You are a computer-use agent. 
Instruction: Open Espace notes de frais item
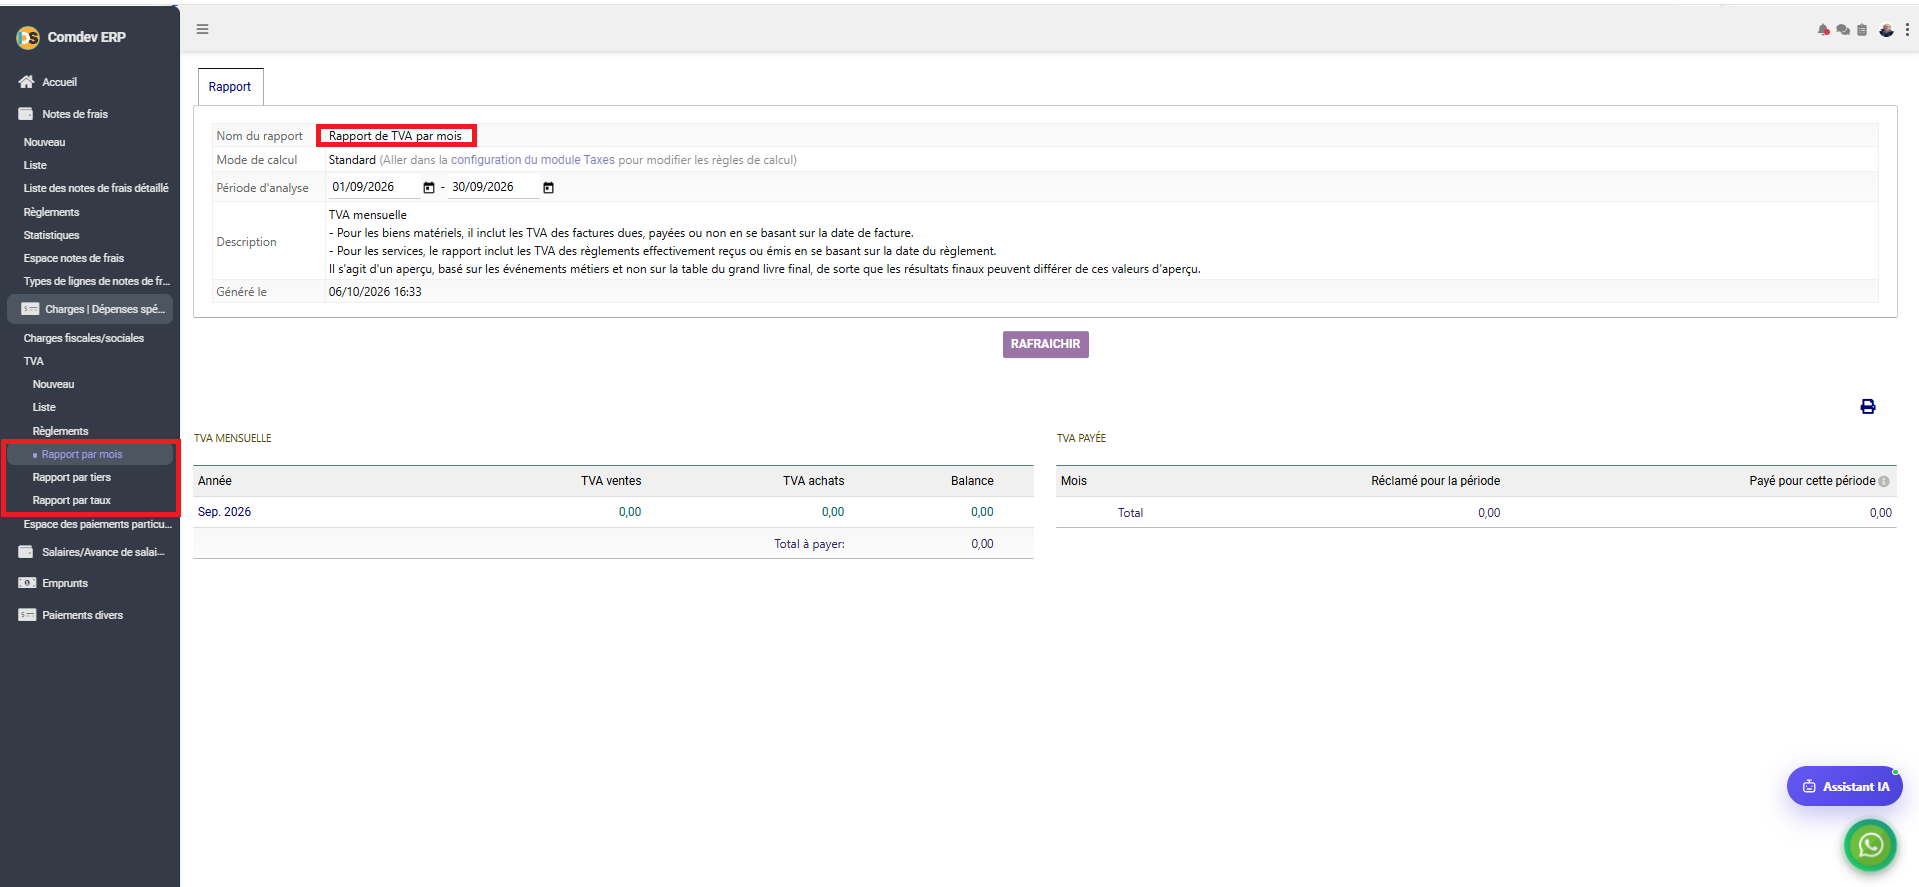74,258
